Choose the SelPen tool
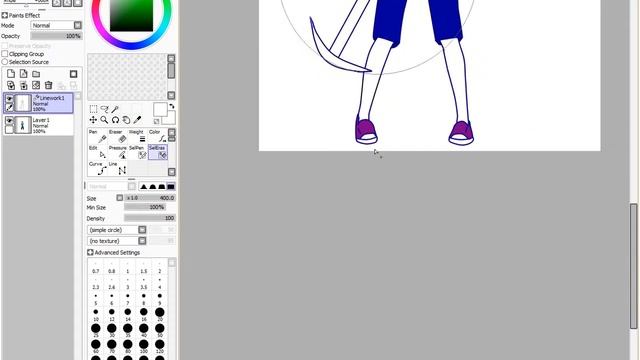This screenshot has height=360, width=640. point(138,152)
